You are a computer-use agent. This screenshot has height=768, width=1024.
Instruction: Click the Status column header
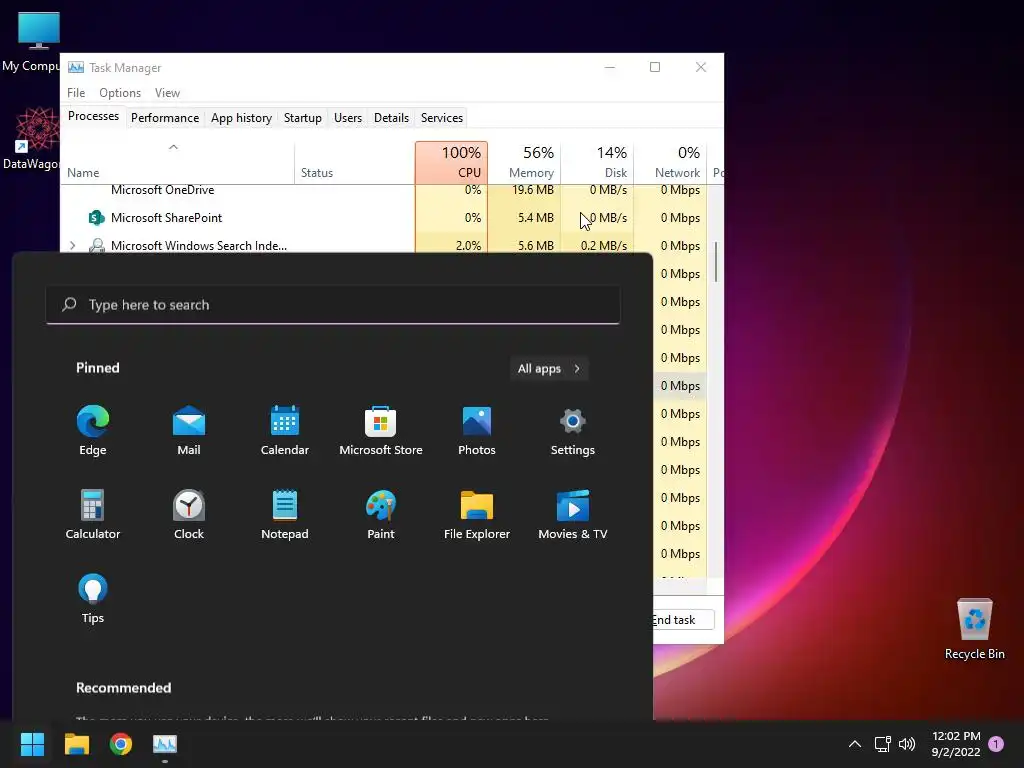coord(355,163)
